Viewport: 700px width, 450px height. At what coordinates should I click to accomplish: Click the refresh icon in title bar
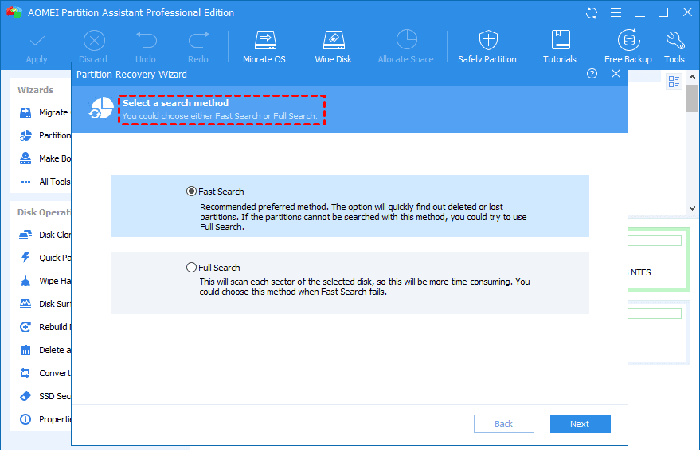[592, 13]
